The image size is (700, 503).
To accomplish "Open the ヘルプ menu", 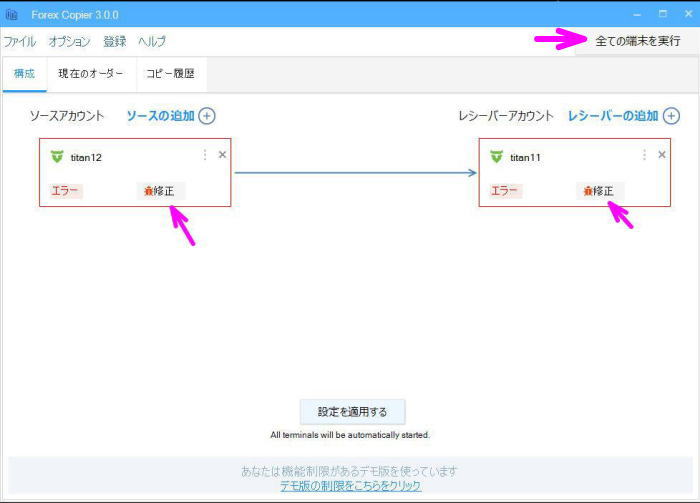I will point(152,42).
